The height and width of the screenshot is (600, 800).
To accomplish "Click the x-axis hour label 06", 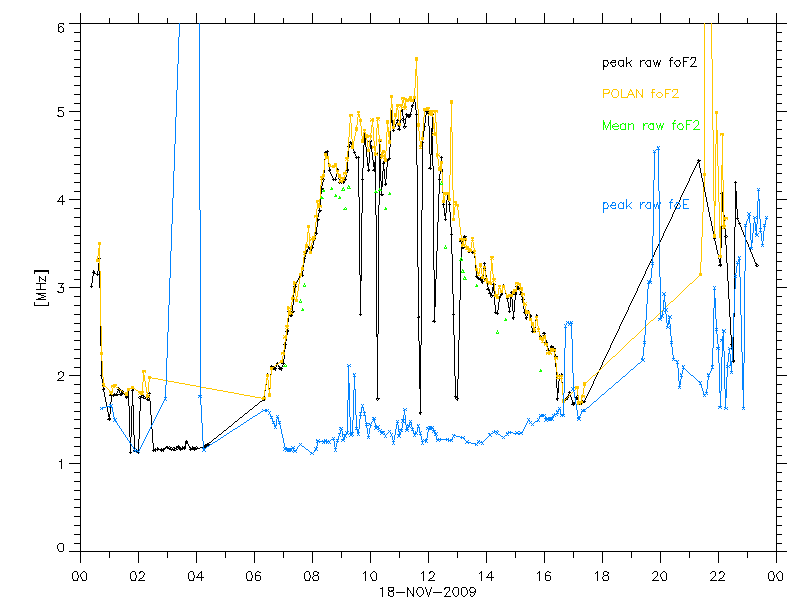I will [254, 577].
